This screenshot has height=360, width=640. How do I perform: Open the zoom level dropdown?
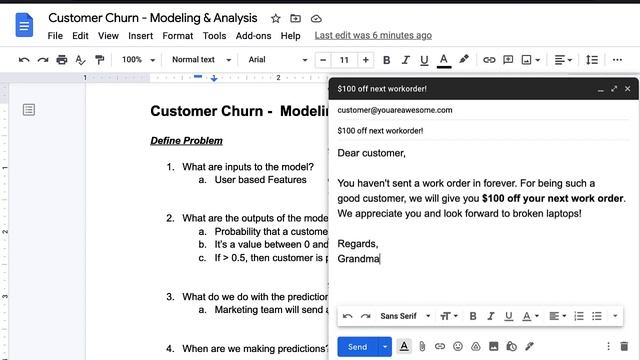point(138,60)
